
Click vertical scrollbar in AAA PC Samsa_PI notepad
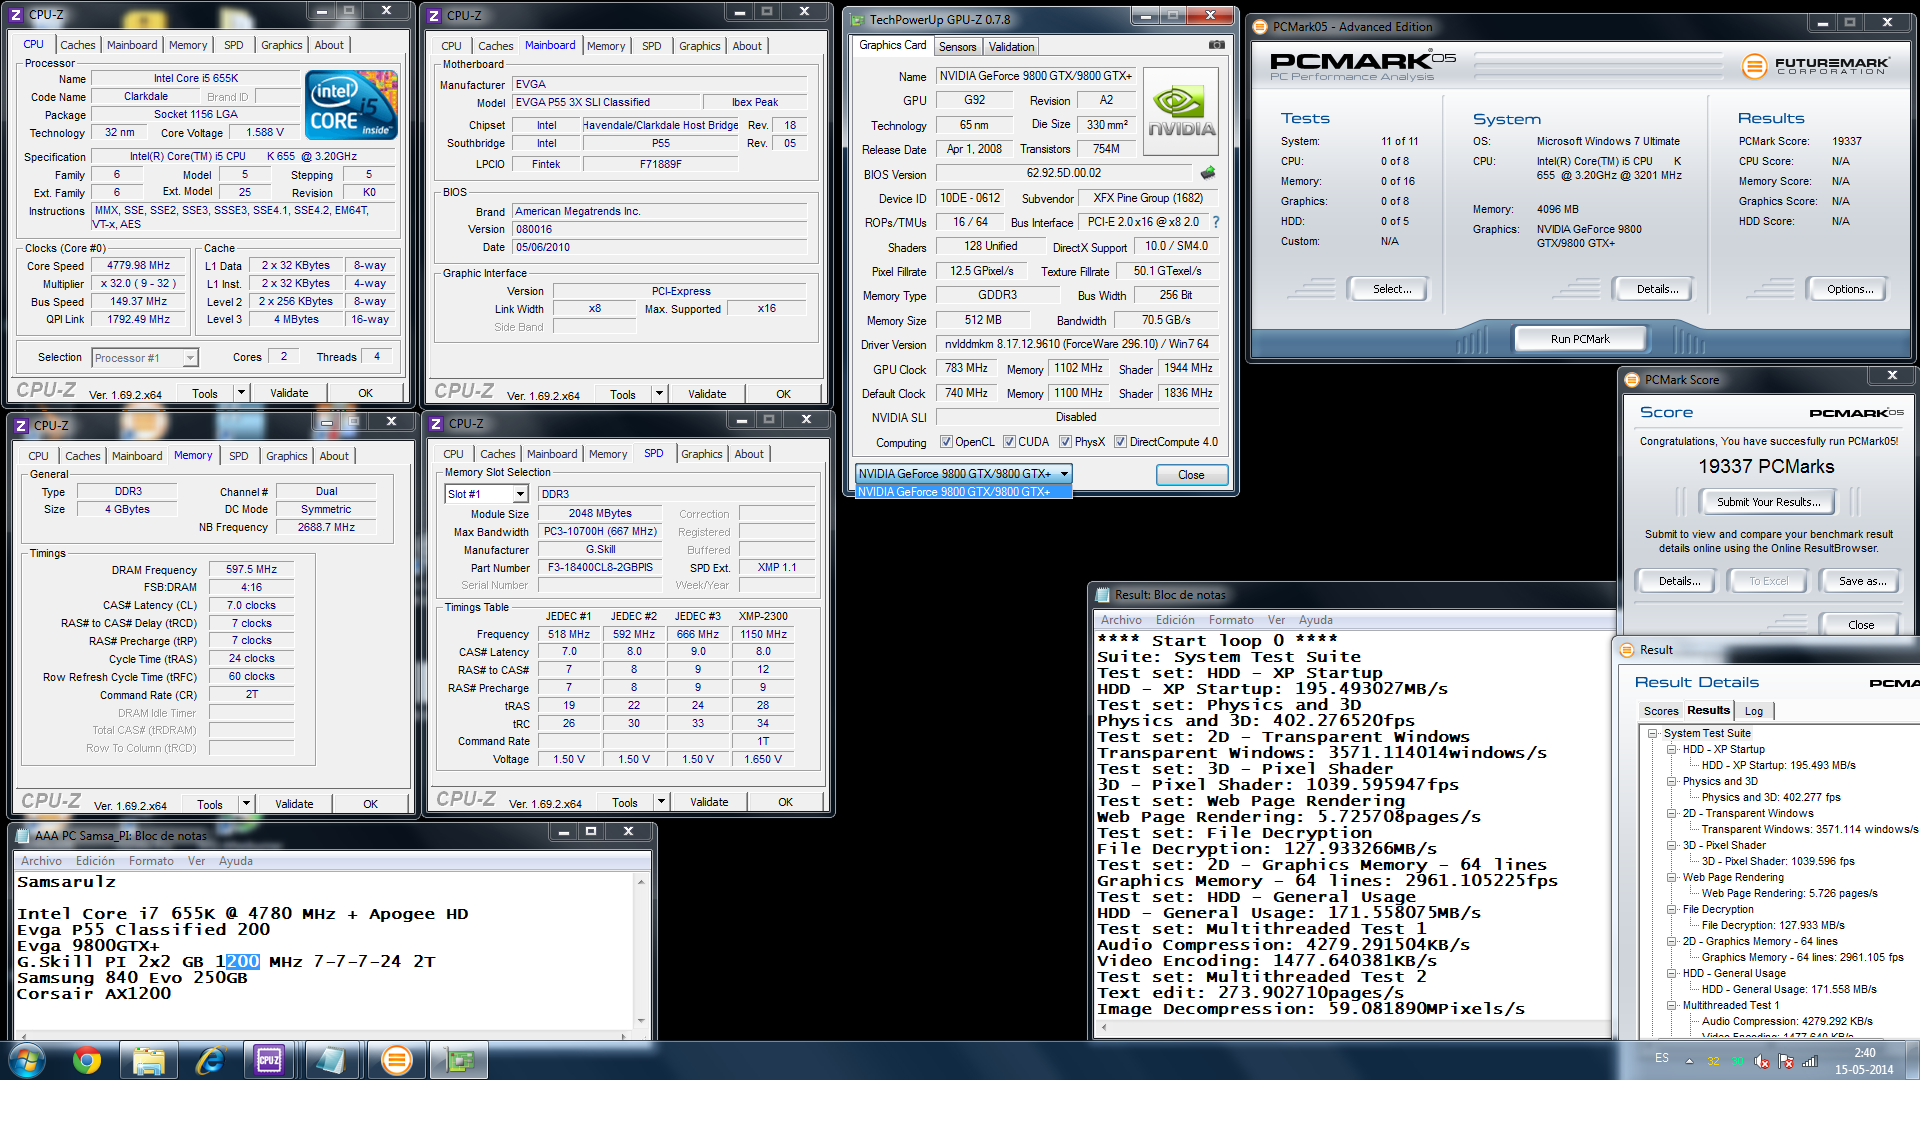pos(641,951)
